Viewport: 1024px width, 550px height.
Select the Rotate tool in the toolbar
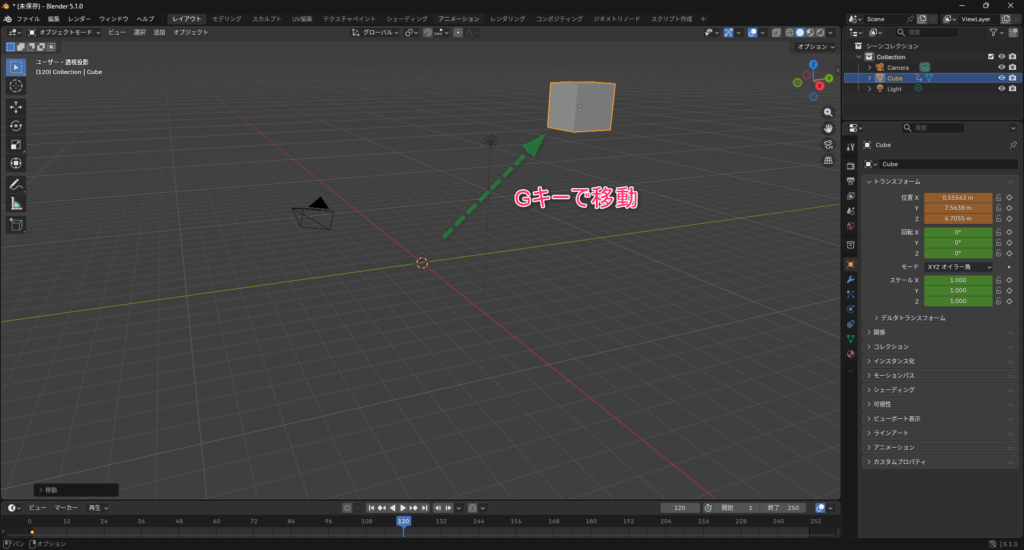coord(16,125)
